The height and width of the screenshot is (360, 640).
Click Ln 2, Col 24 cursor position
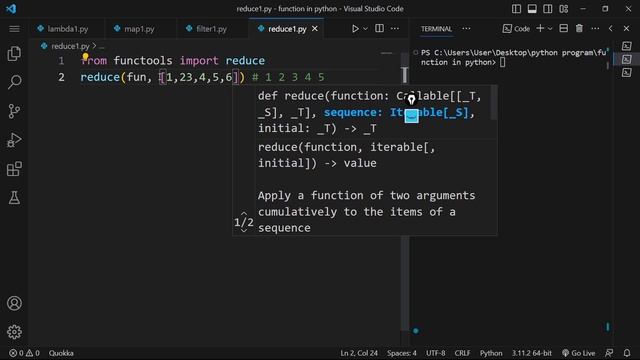(359, 353)
